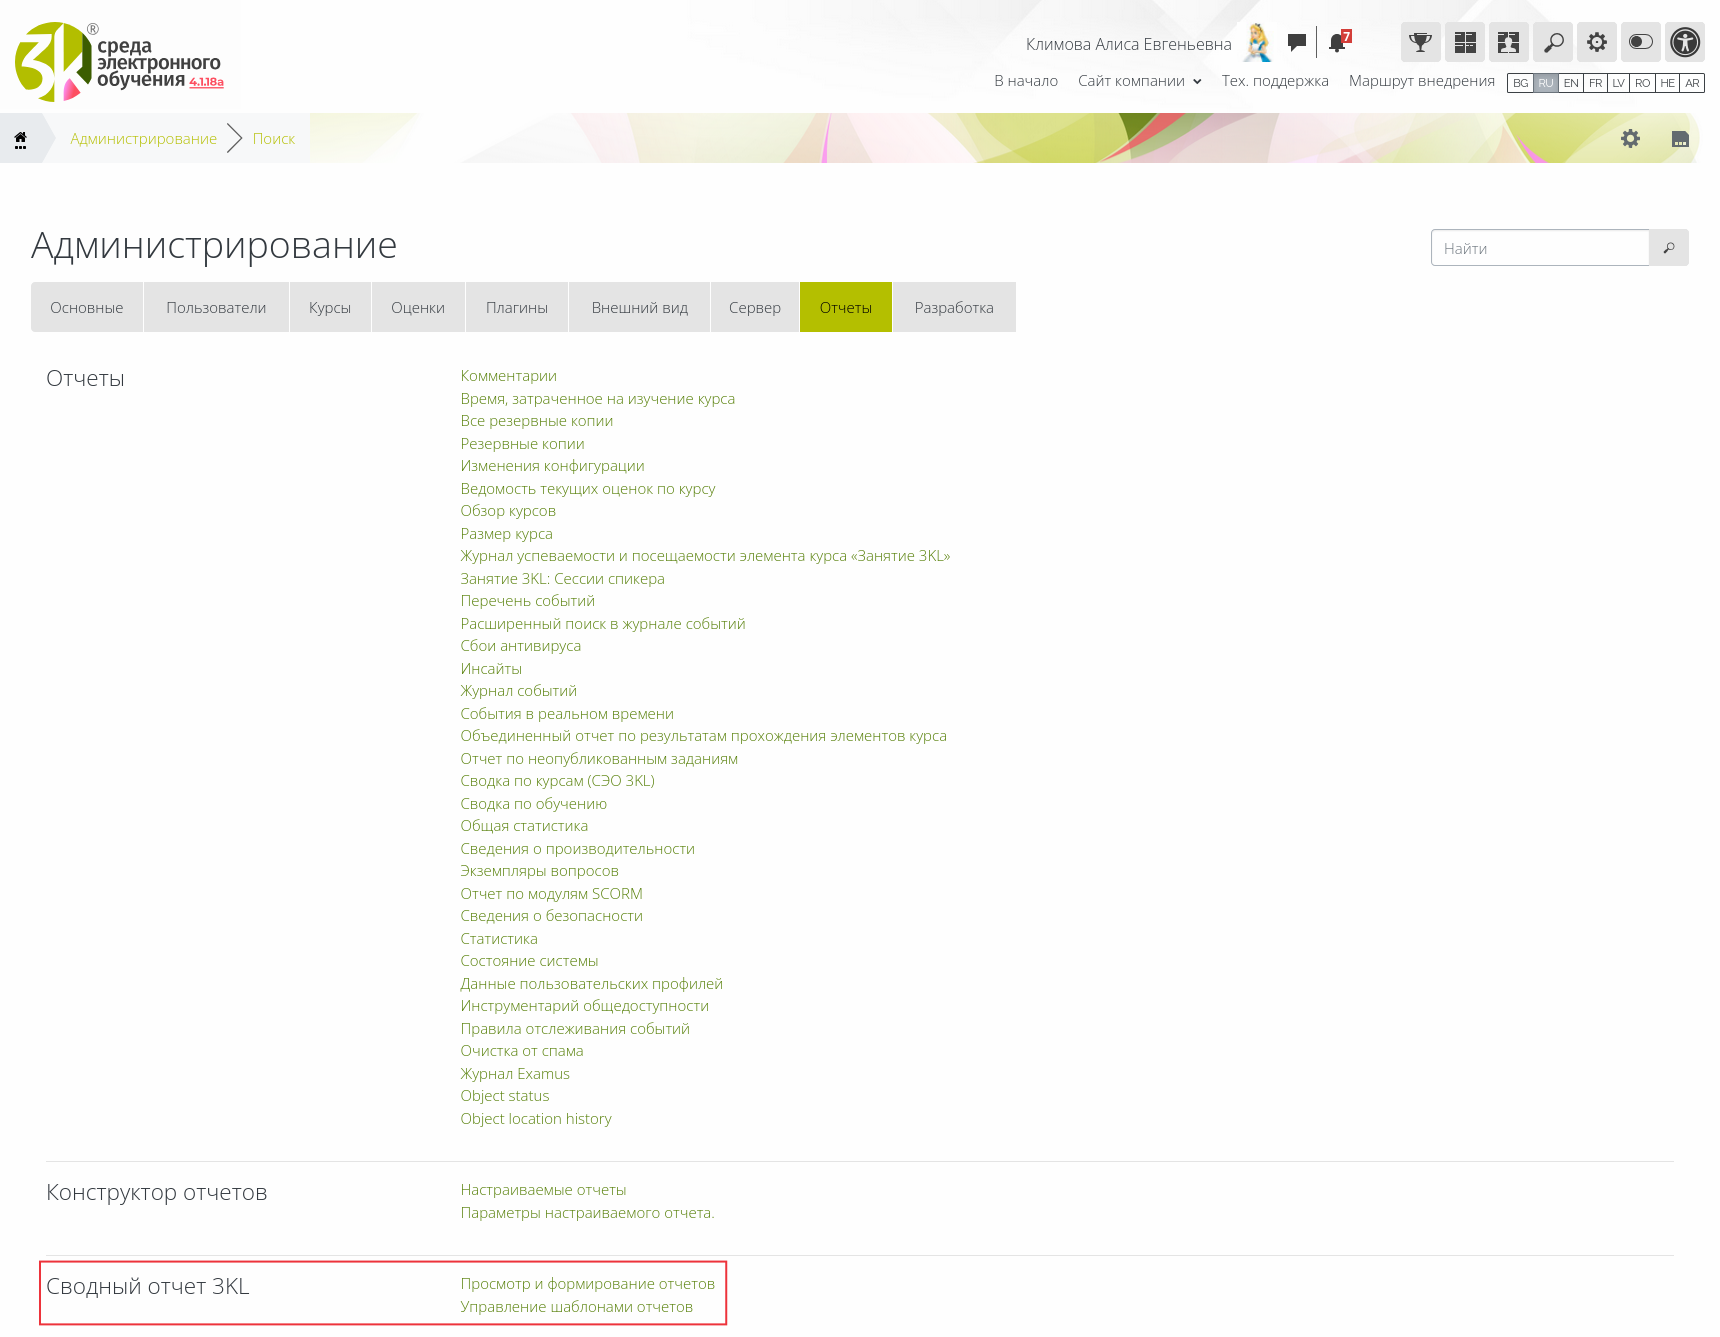Switch interface language to EN
The image size is (1720, 1337).
[x=1571, y=83]
